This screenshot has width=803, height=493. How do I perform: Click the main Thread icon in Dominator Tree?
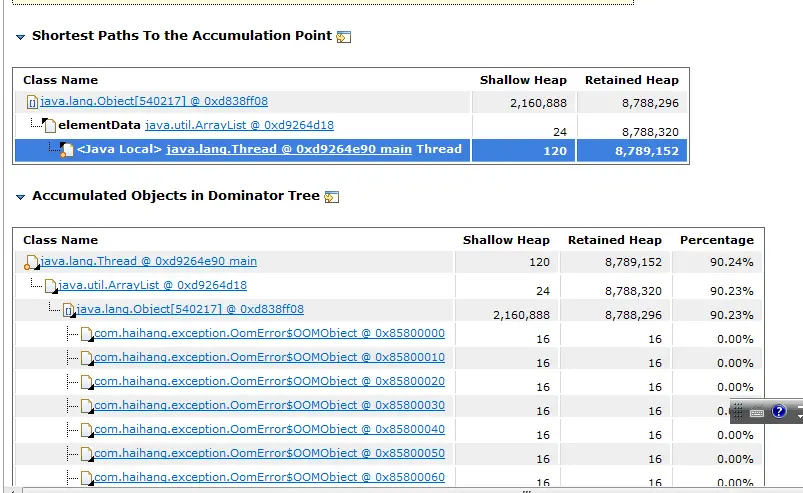[x=31, y=262]
